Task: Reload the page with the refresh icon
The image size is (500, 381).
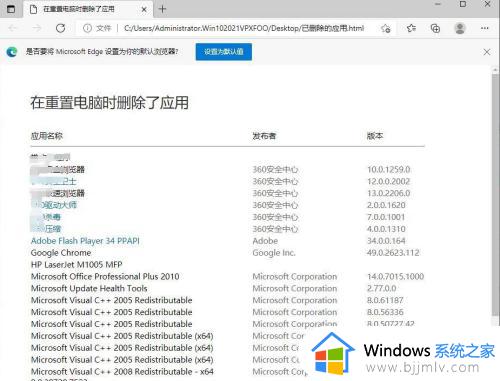Action: (61, 28)
